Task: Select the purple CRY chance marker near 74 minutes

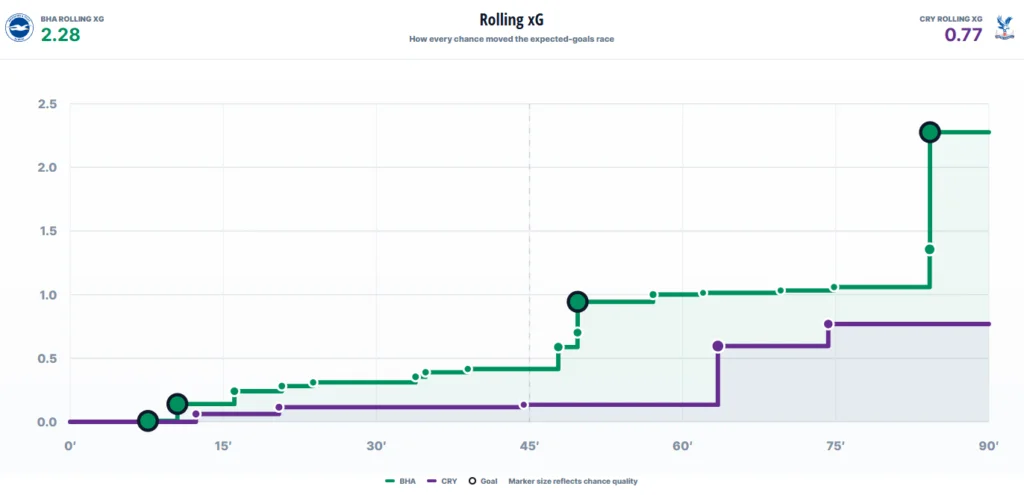Action: 829,324
